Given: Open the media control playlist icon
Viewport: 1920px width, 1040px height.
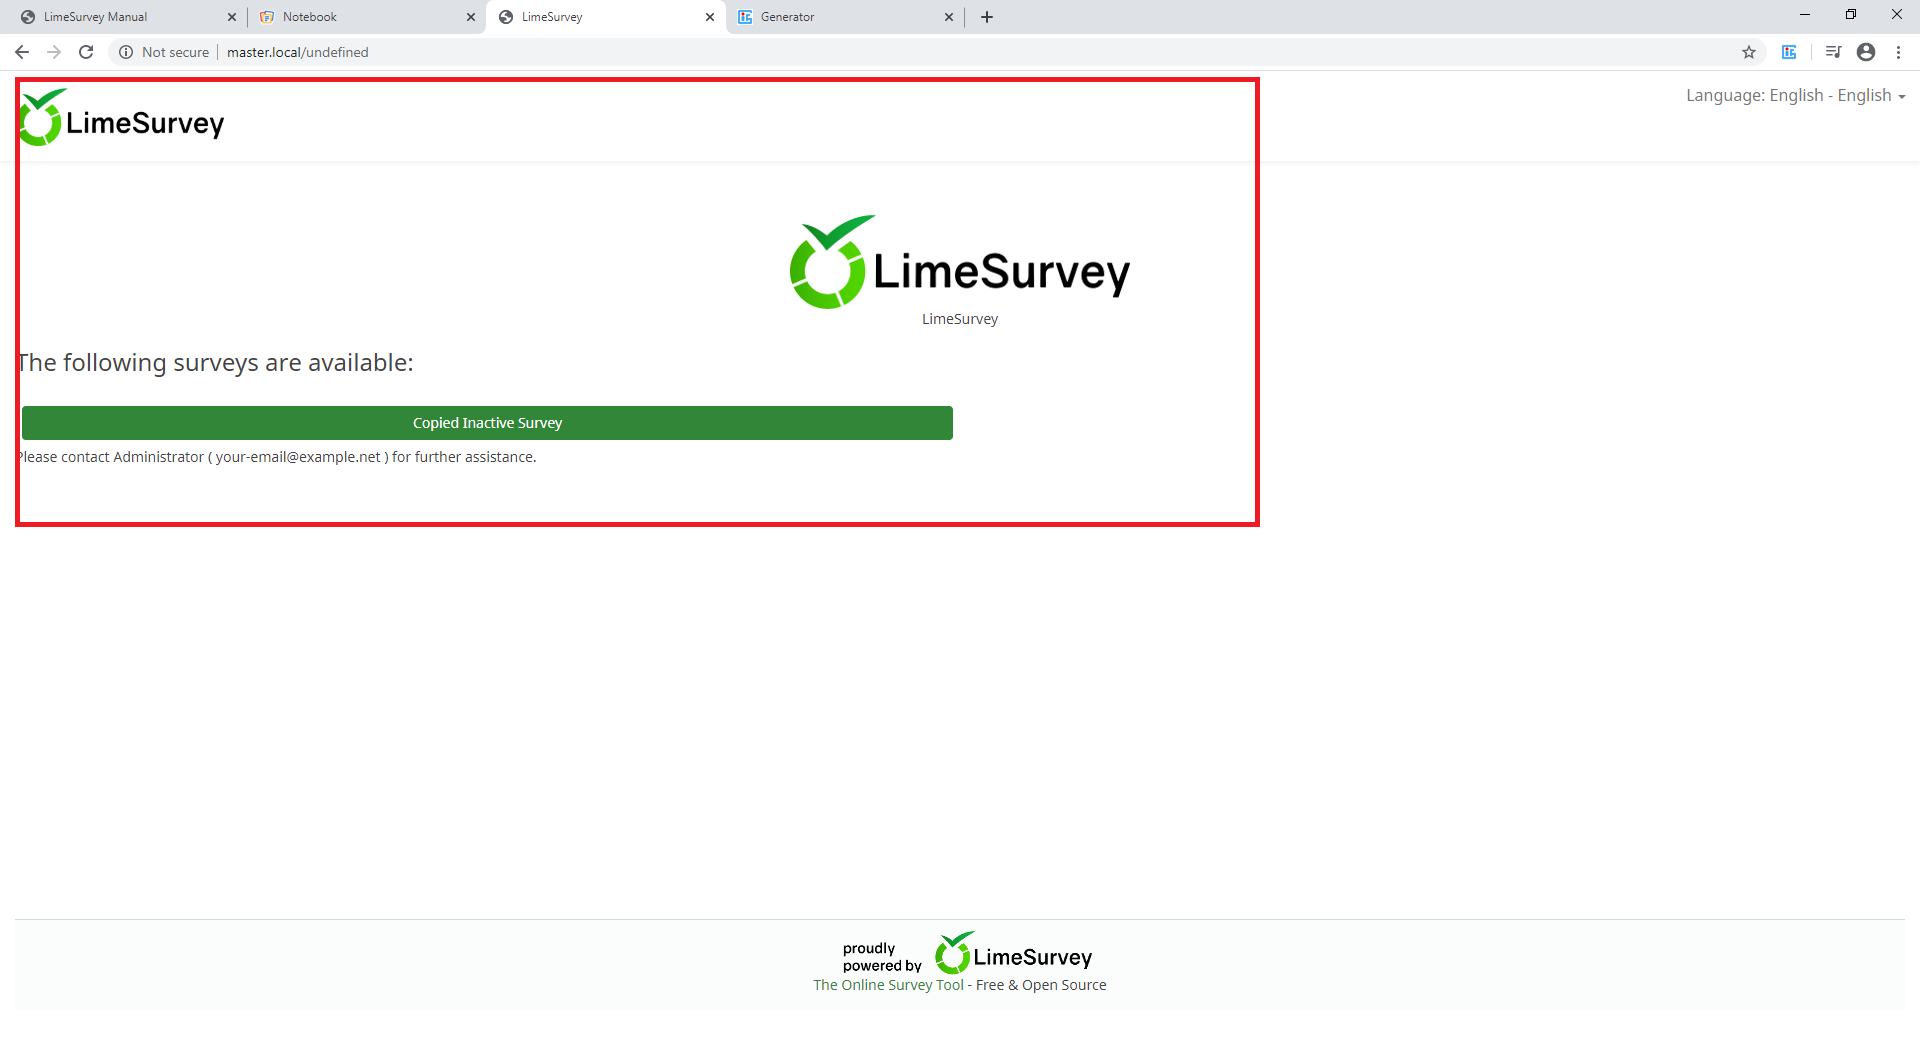Looking at the screenshot, I should click(1833, 52).
